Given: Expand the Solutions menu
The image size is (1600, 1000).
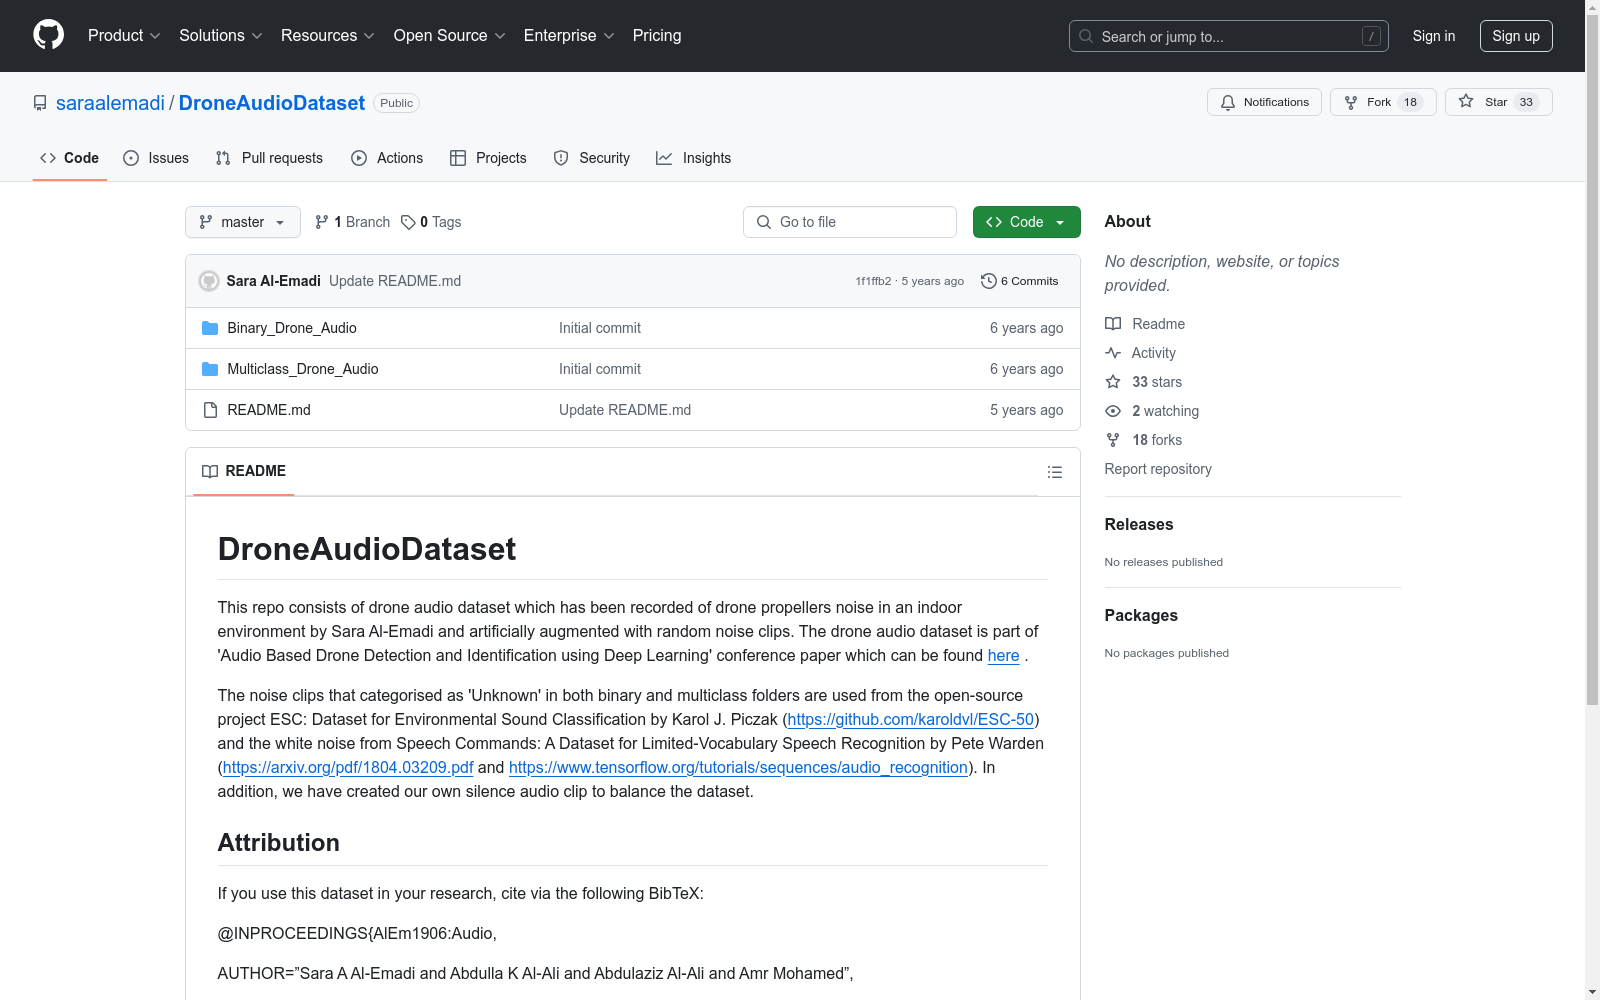Looking at the screenshot, I should (x=221, y=35).
